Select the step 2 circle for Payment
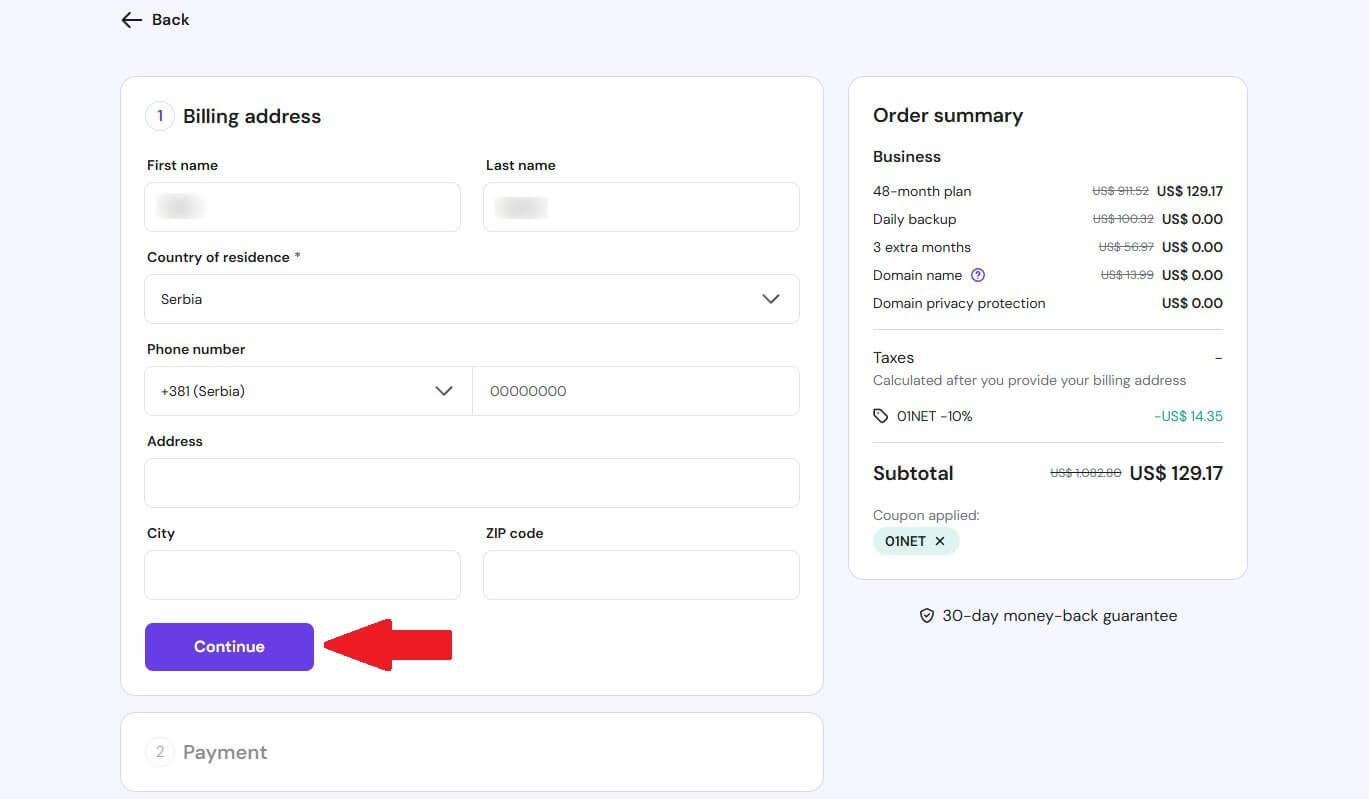Screen dimensions: 1369x799 [x=159, y=751]
